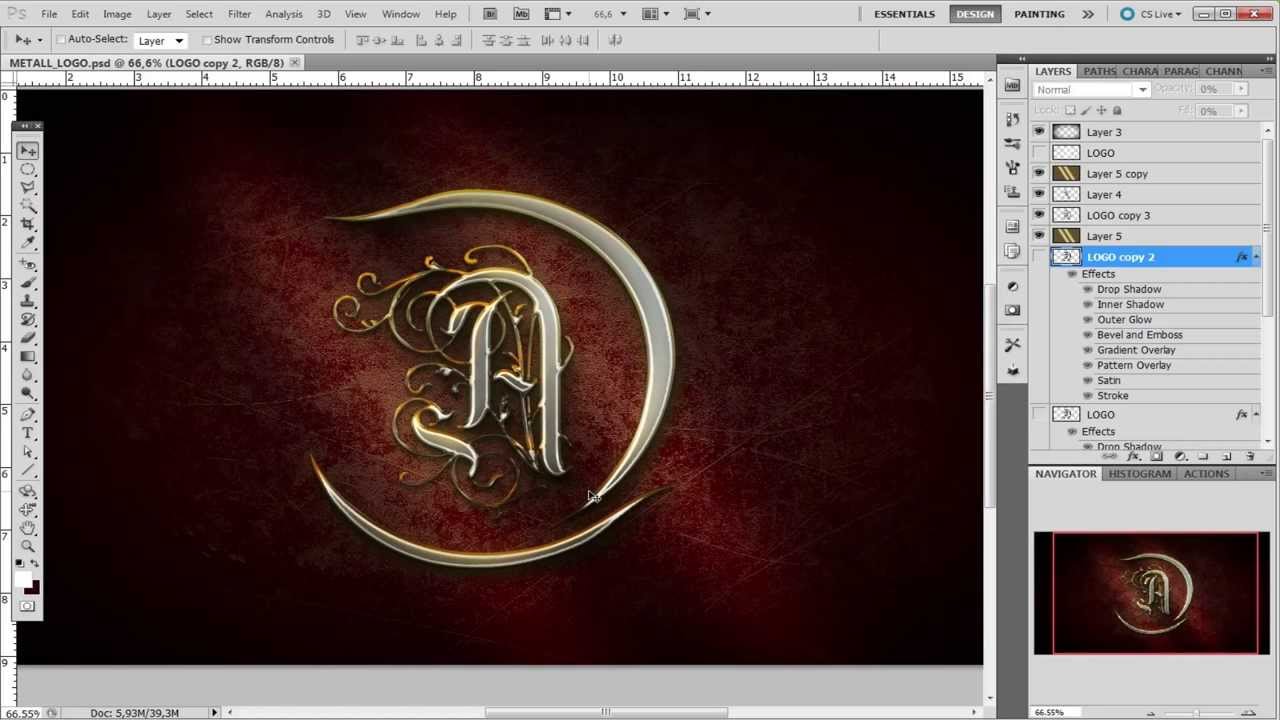Open the Layers panel options menu
Viewport: 1280px width, 720px height.
coord(1267,71)
